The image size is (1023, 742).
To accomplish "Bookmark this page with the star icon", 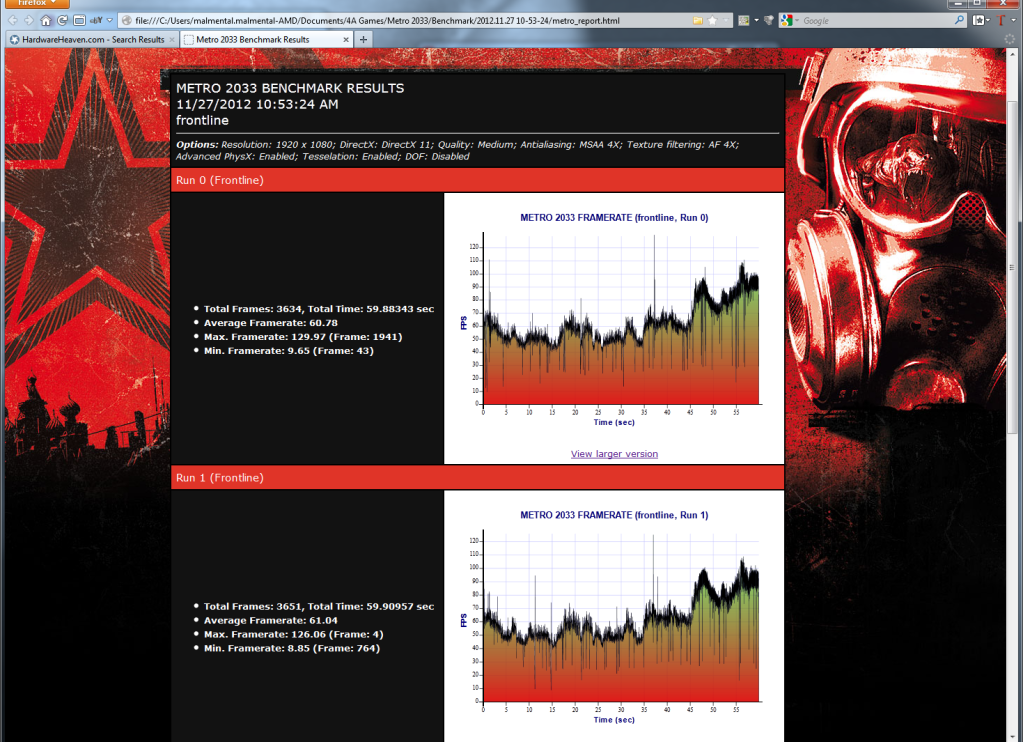I will pyautogui.click(x=712, y=20).
